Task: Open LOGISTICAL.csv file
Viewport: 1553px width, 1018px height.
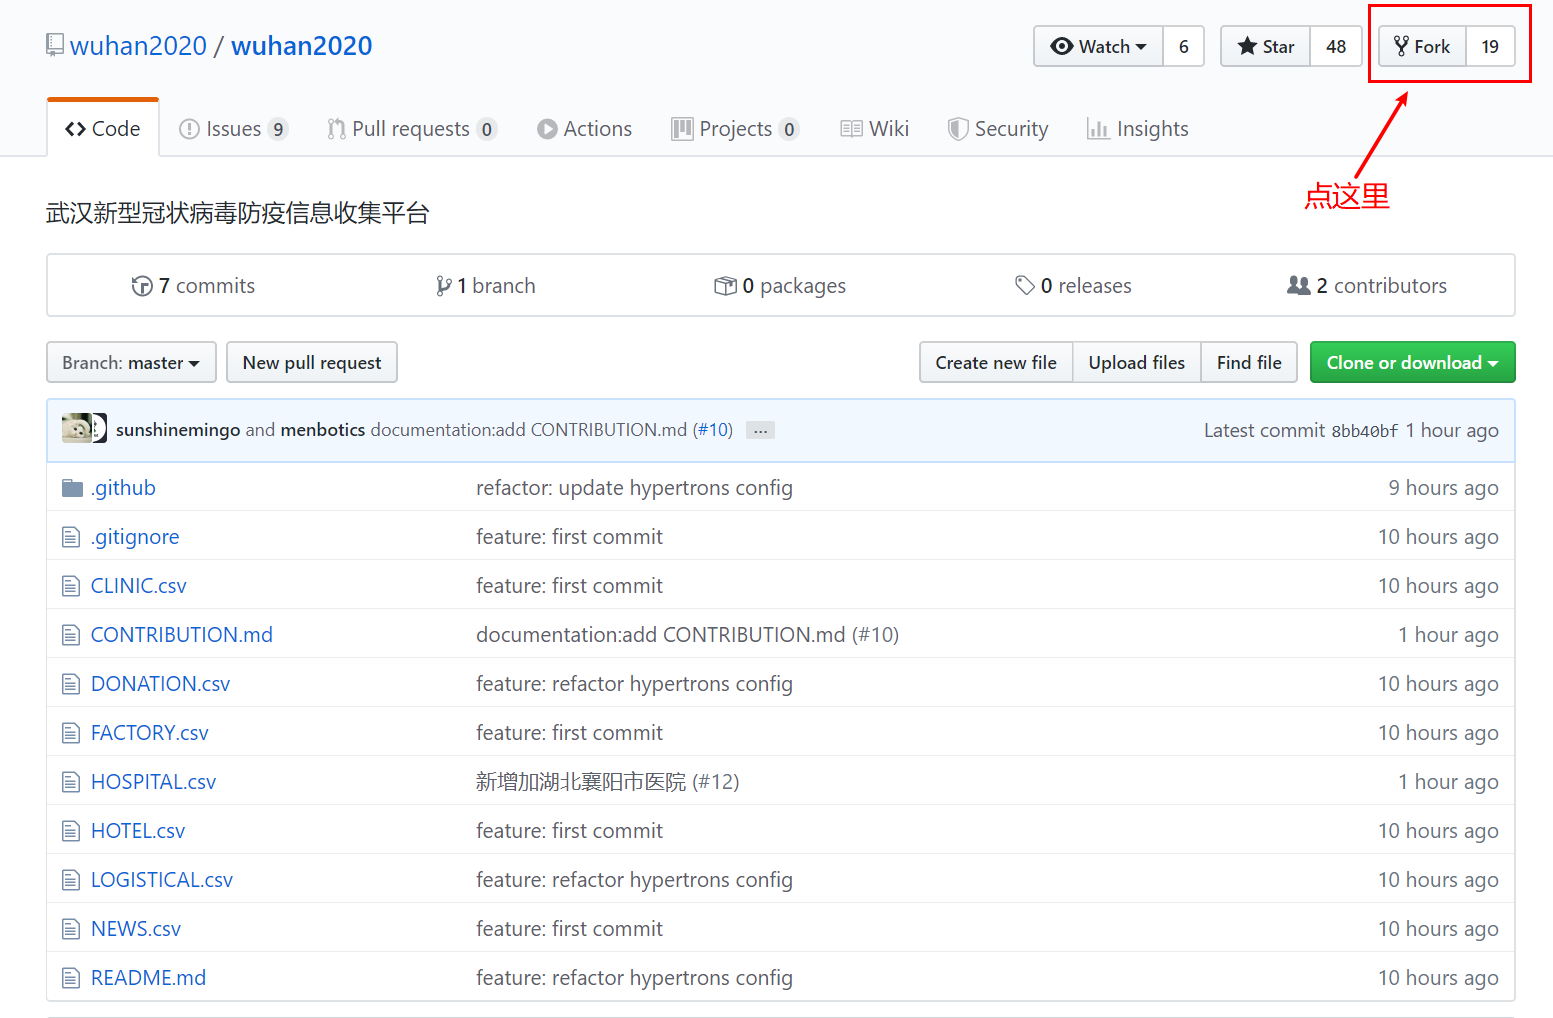Action: (x=162, y=880)
